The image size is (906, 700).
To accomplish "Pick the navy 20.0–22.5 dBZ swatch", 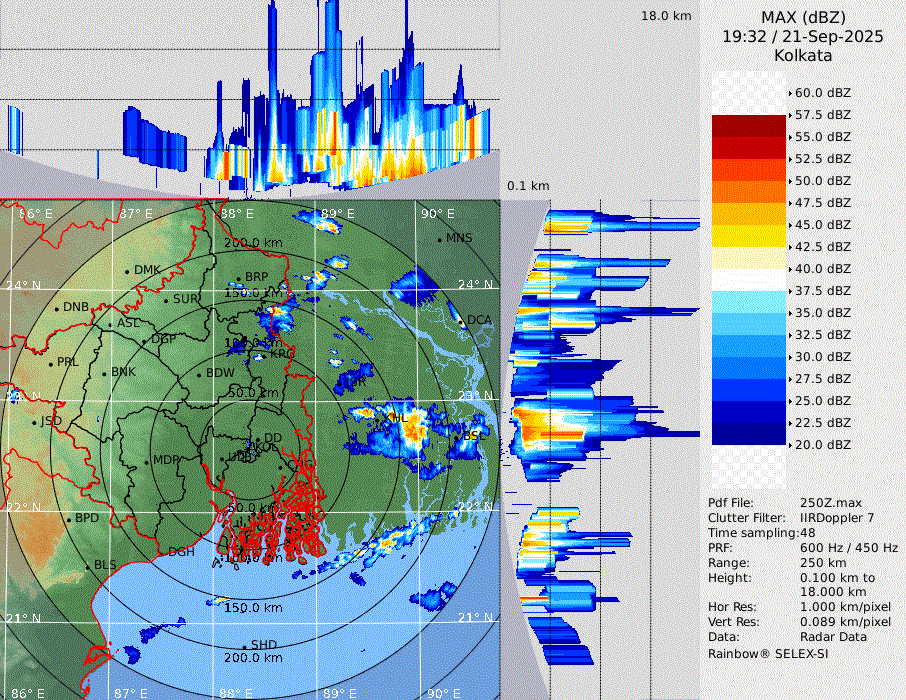I will click(749, 434).
